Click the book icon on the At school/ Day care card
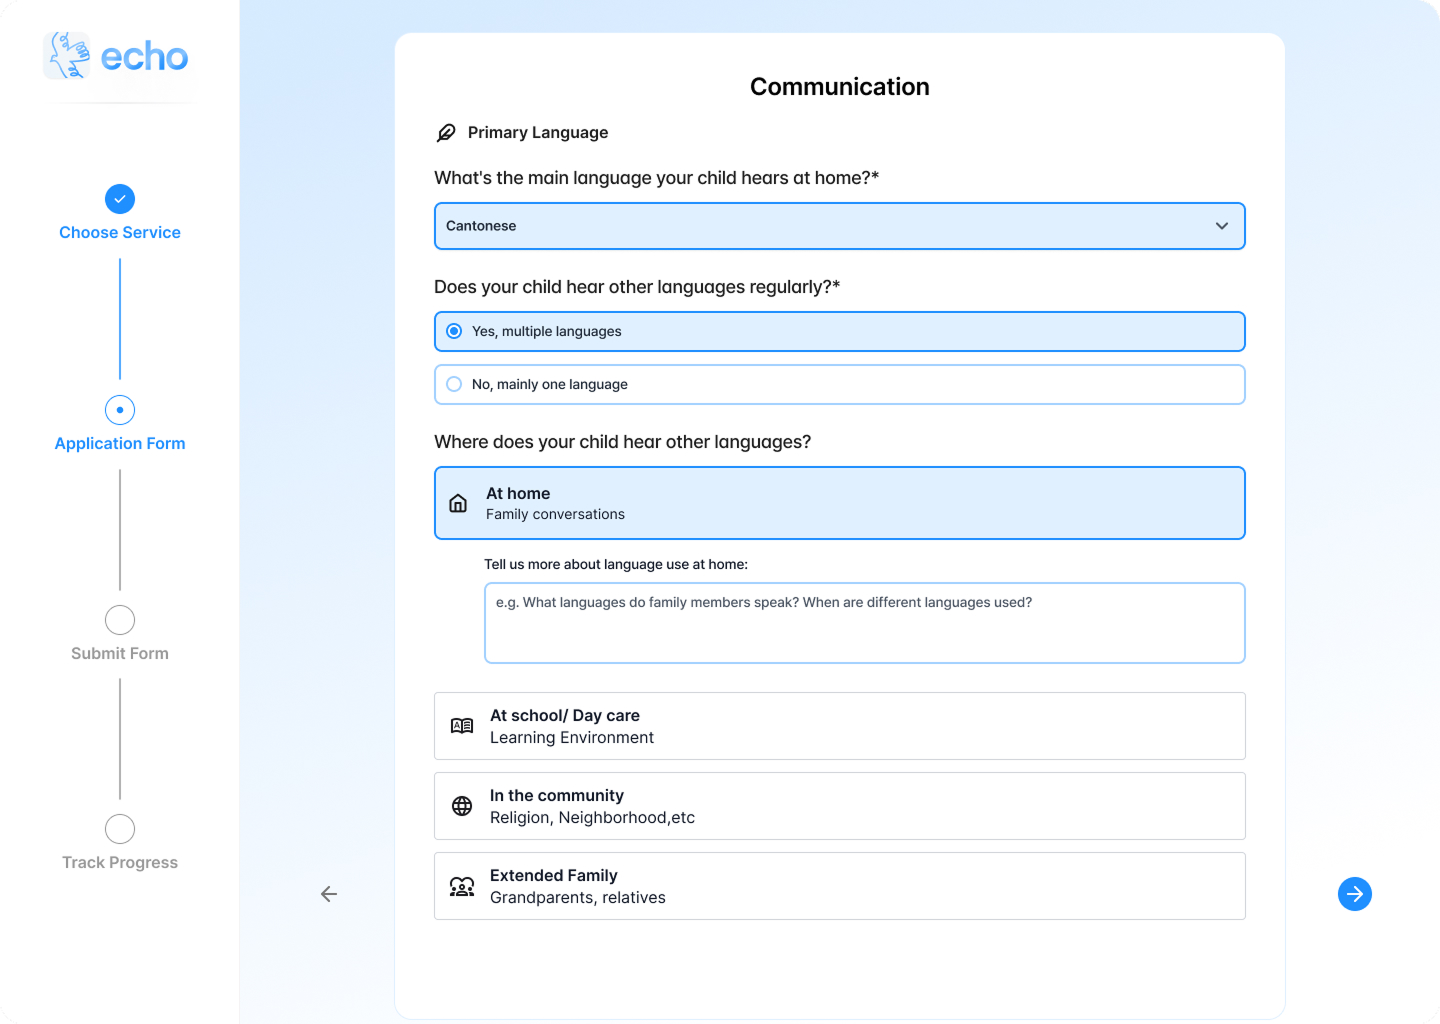The image size is (1440, 1024). coord(461,726)
